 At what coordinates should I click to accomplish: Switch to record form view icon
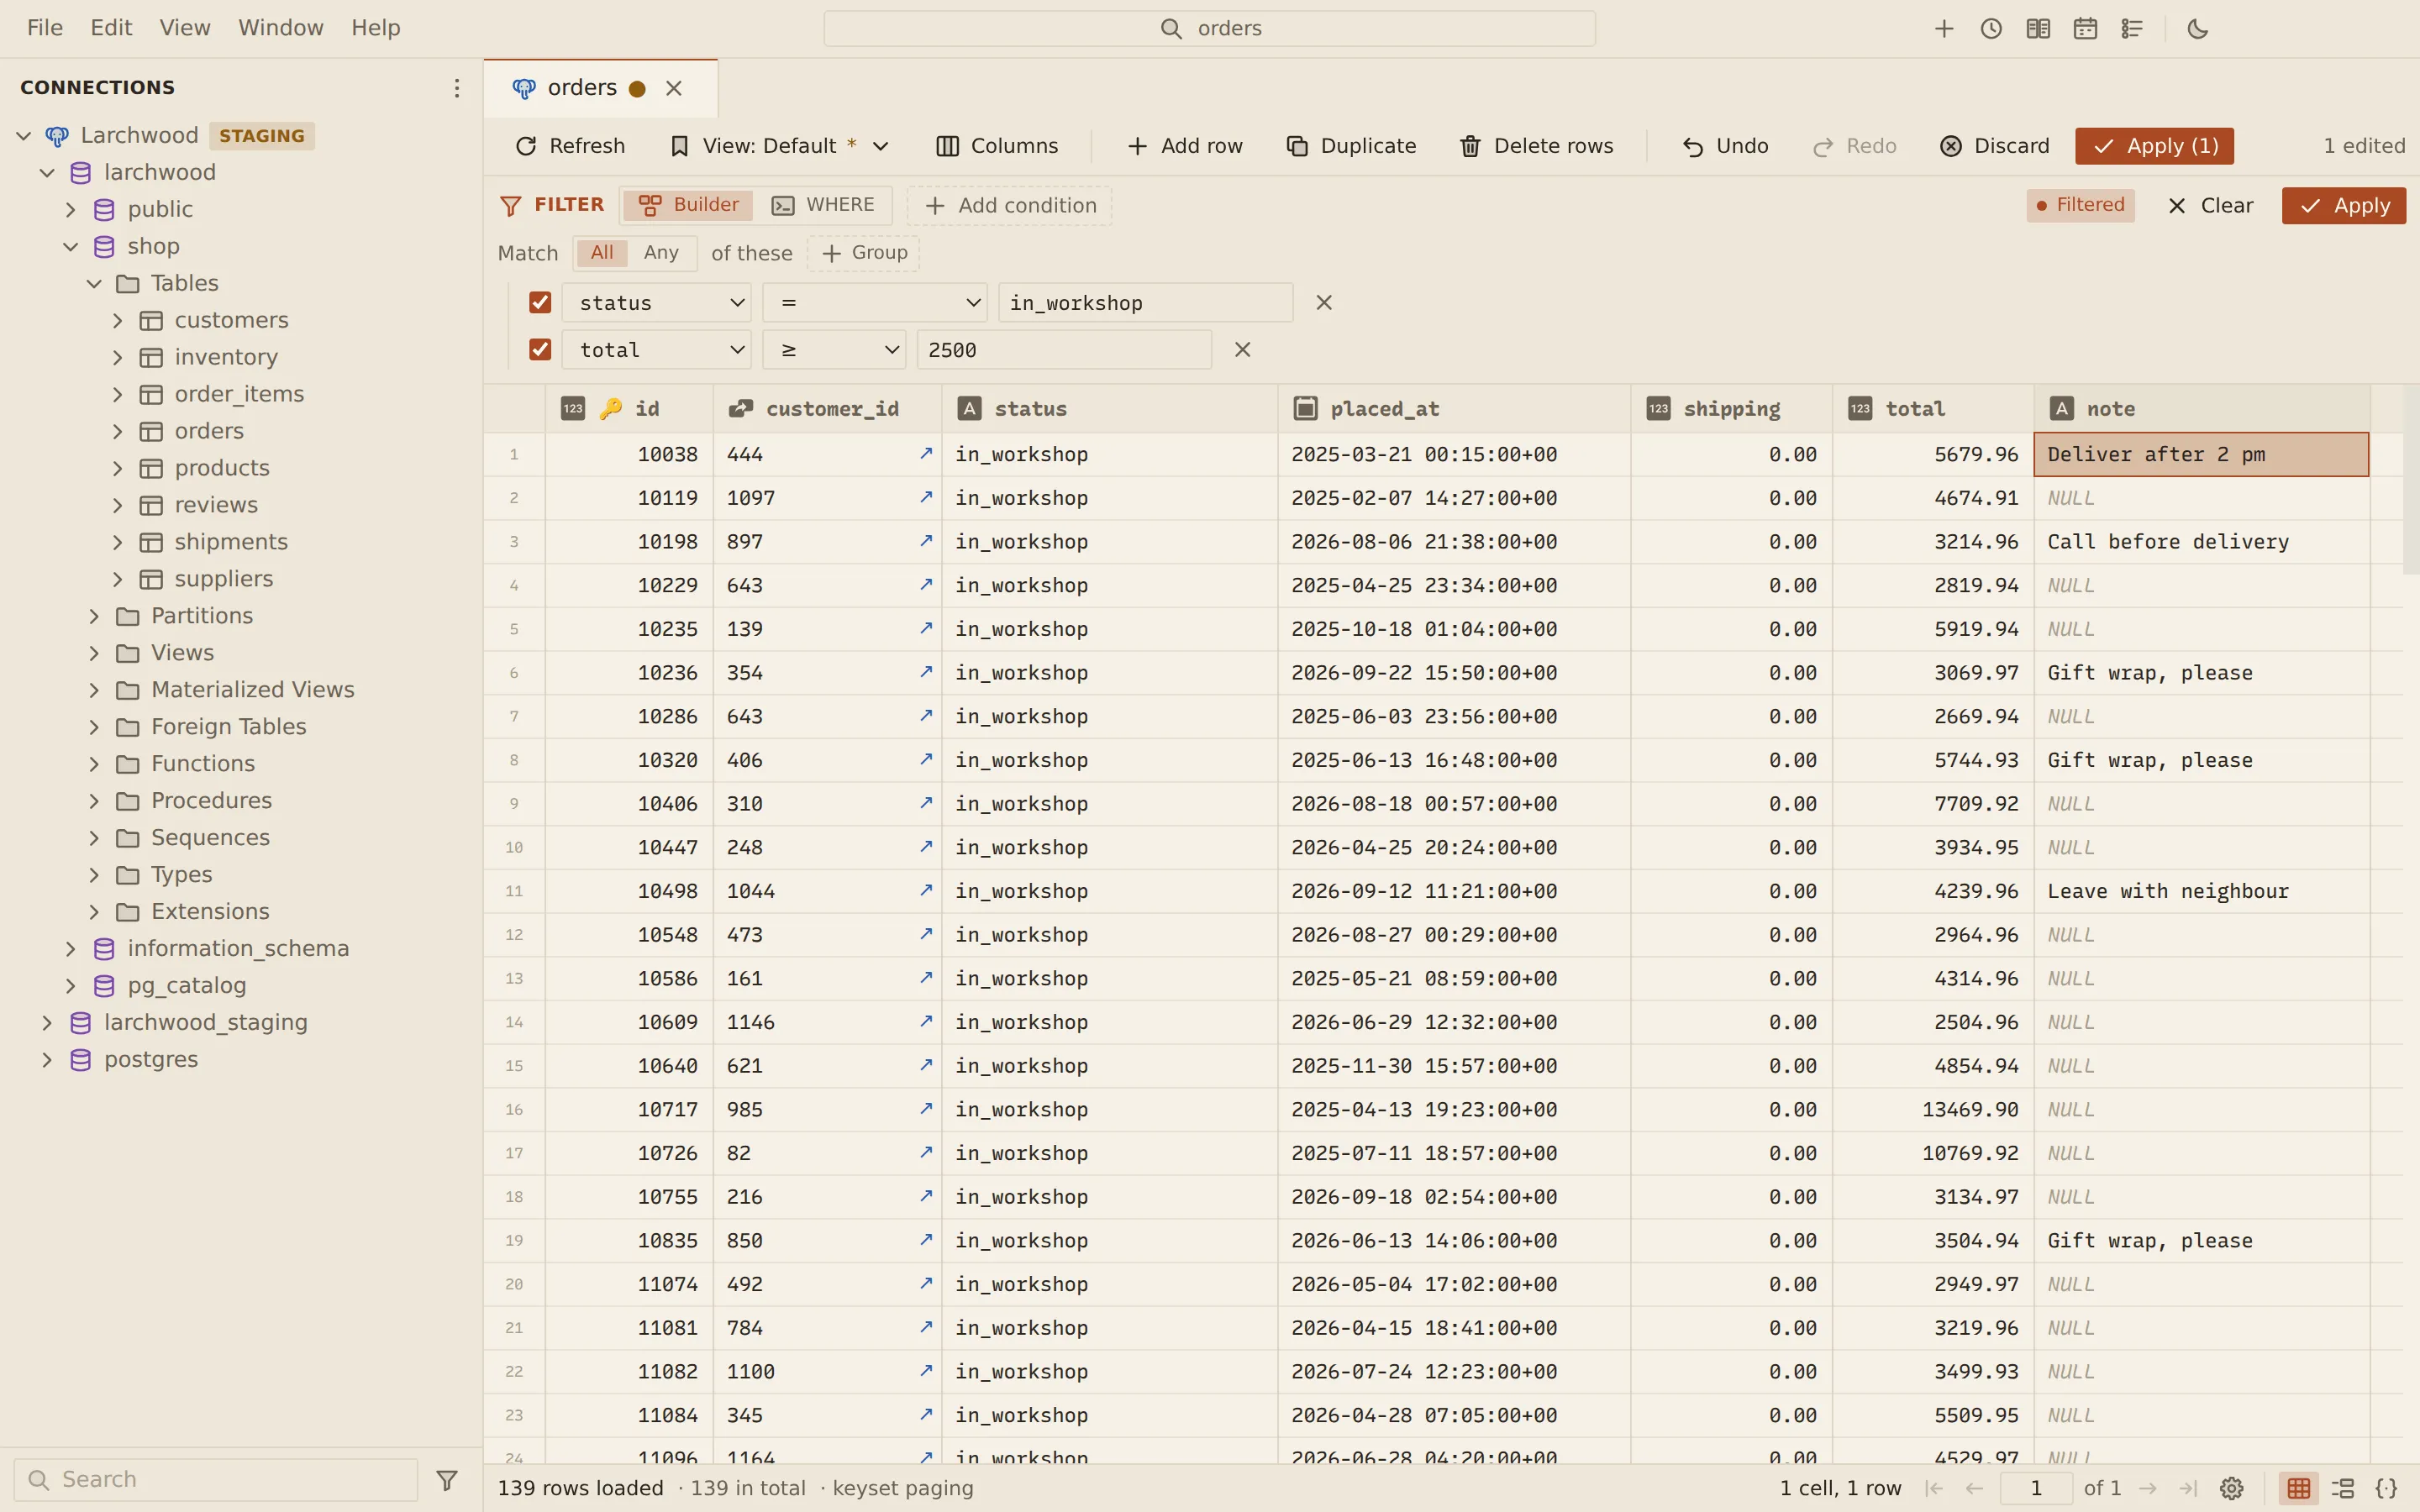(2343, 1488)
